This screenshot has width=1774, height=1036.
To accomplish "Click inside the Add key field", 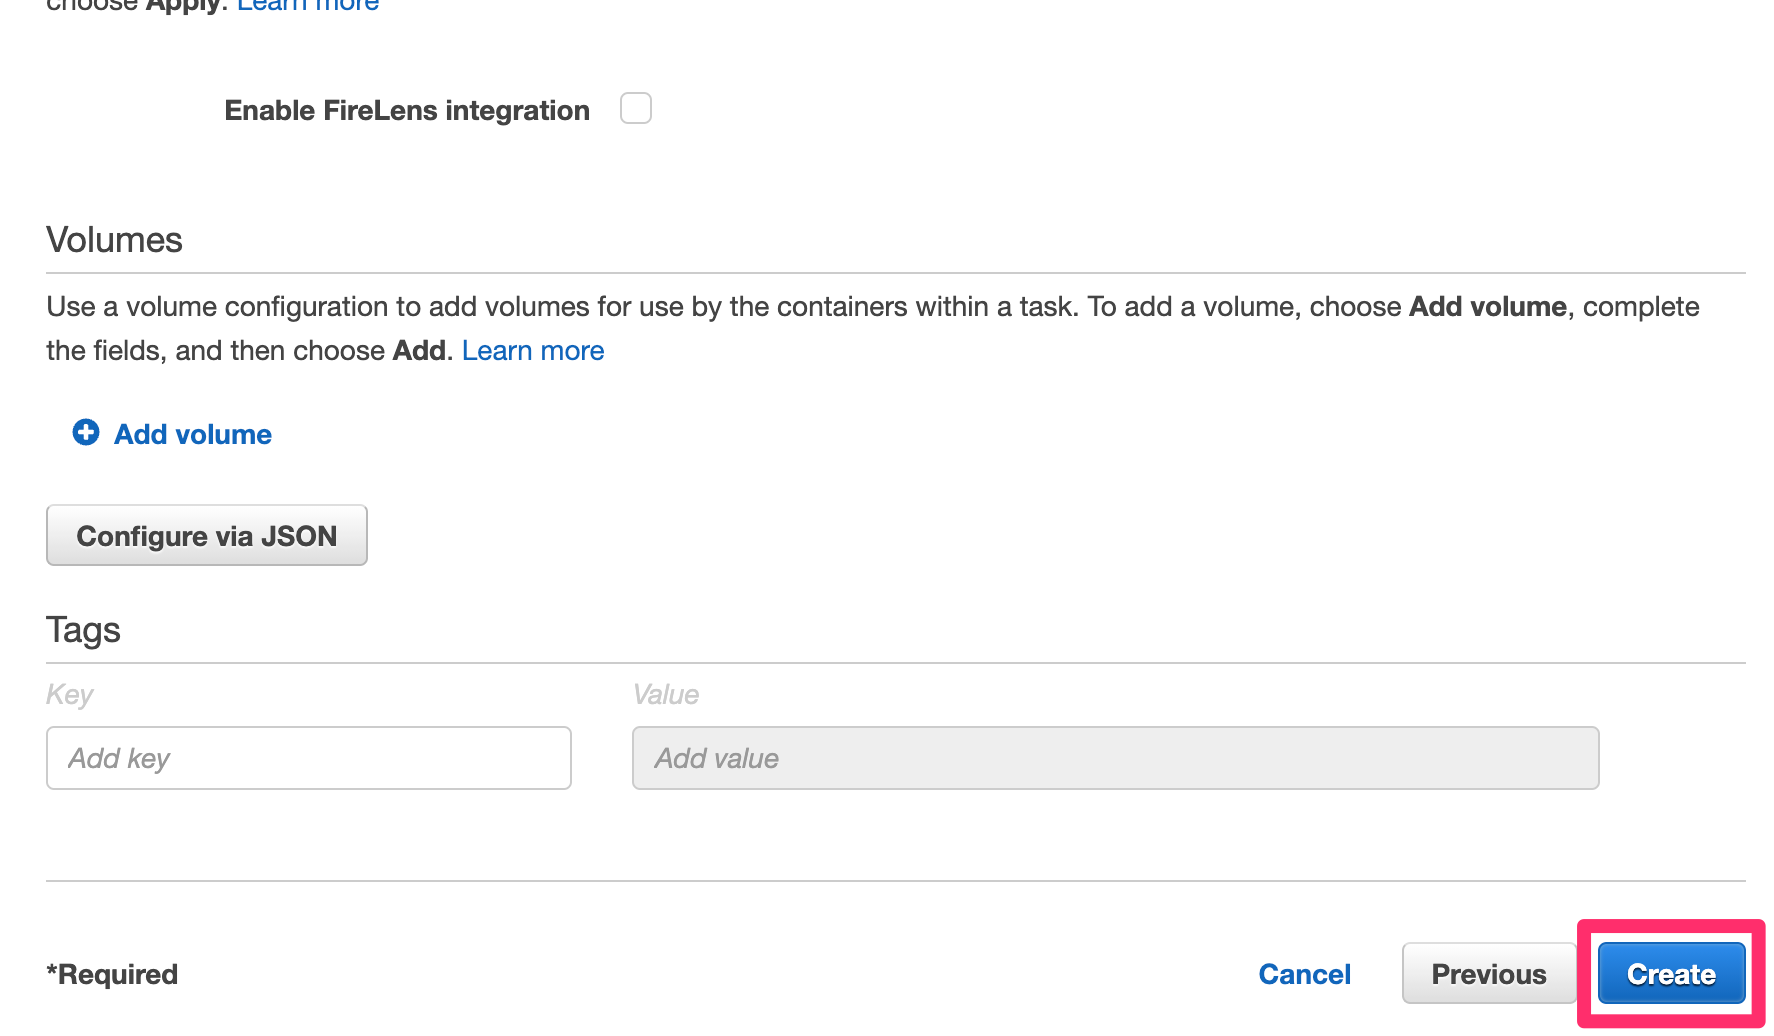I will 307,758.
